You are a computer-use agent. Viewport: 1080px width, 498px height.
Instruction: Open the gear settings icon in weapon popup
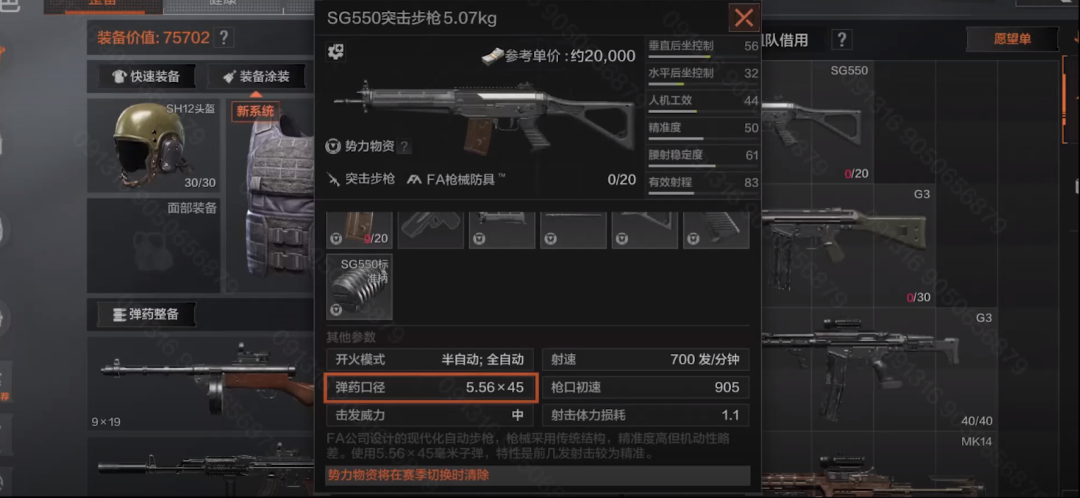tap(336, 51)
